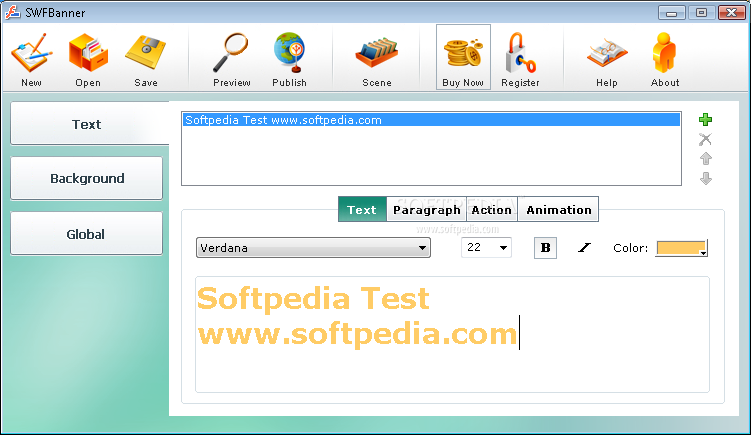Select the Background section button
751x435 pixels.
pos(86,178)
